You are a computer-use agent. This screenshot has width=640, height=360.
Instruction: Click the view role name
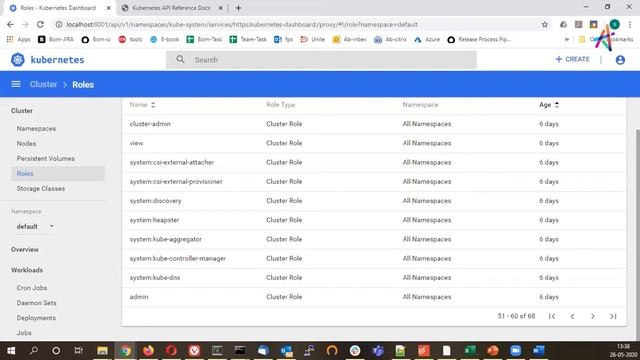click(136, 143)
